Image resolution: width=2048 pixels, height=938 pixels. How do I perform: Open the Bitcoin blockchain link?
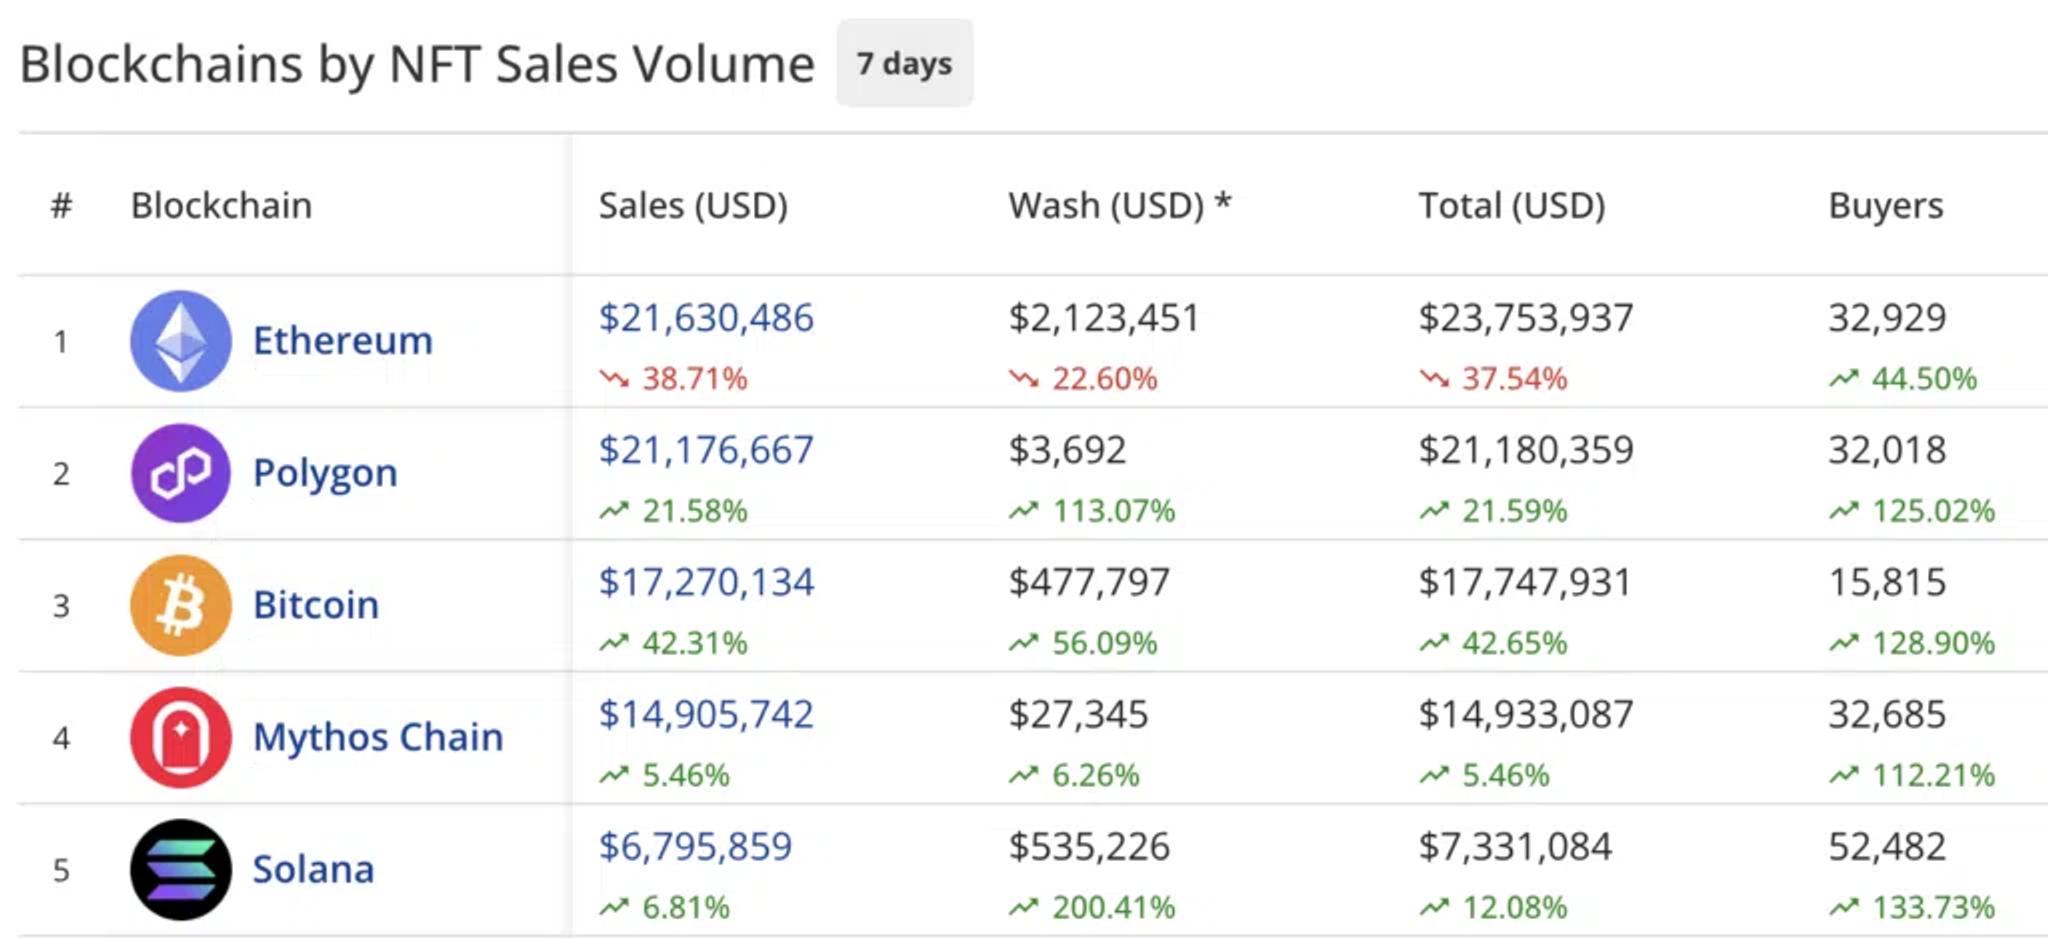click(316, 605)
